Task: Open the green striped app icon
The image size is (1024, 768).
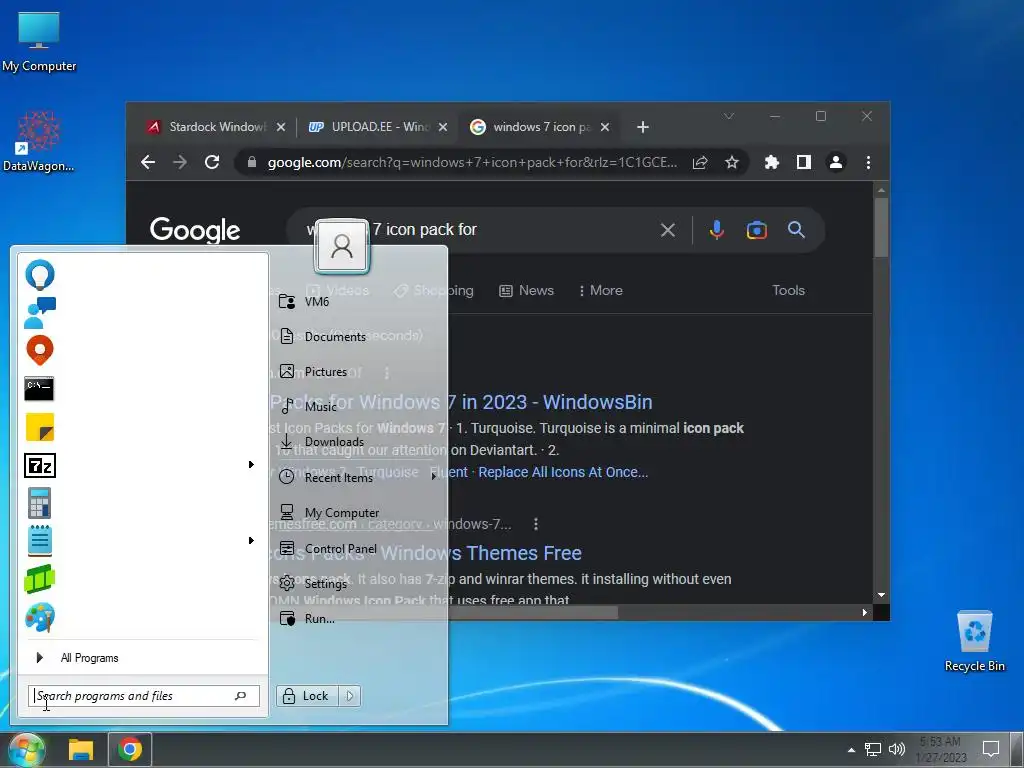Action: (40, 579)
